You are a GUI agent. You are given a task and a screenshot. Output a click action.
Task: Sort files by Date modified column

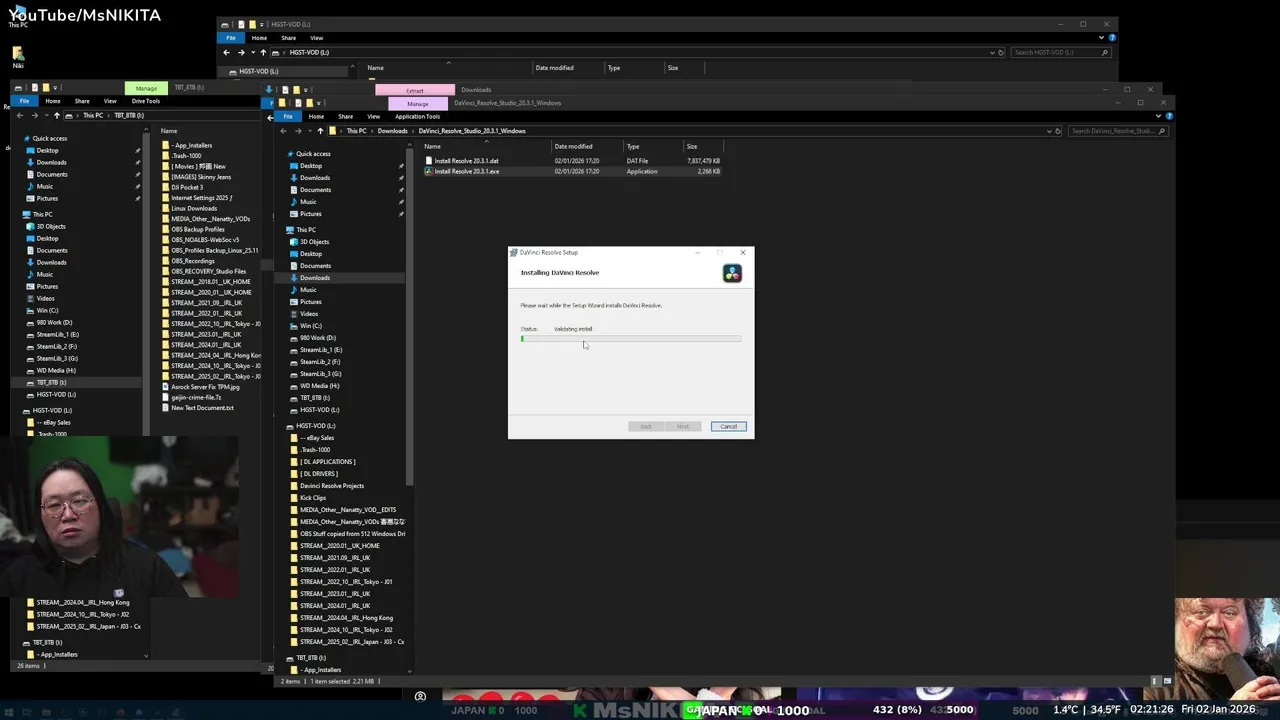pos(574,146)
